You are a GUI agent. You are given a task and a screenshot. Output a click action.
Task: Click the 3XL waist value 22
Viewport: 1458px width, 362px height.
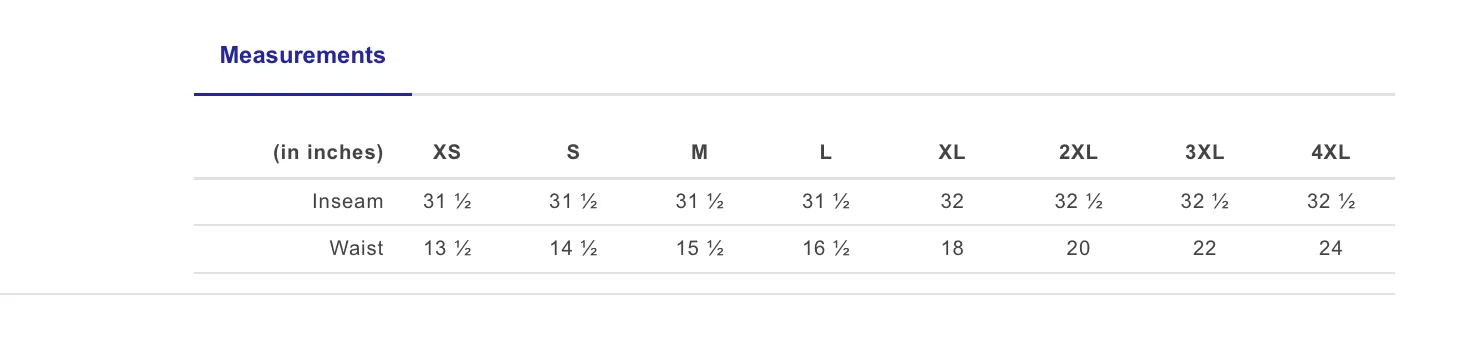coord(1204,249)
